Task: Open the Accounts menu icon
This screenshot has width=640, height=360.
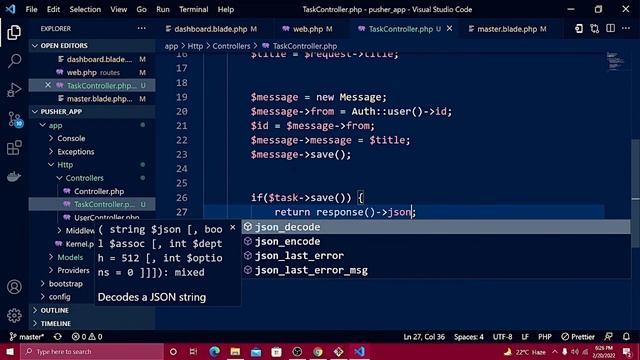Action: pos(14,287)
